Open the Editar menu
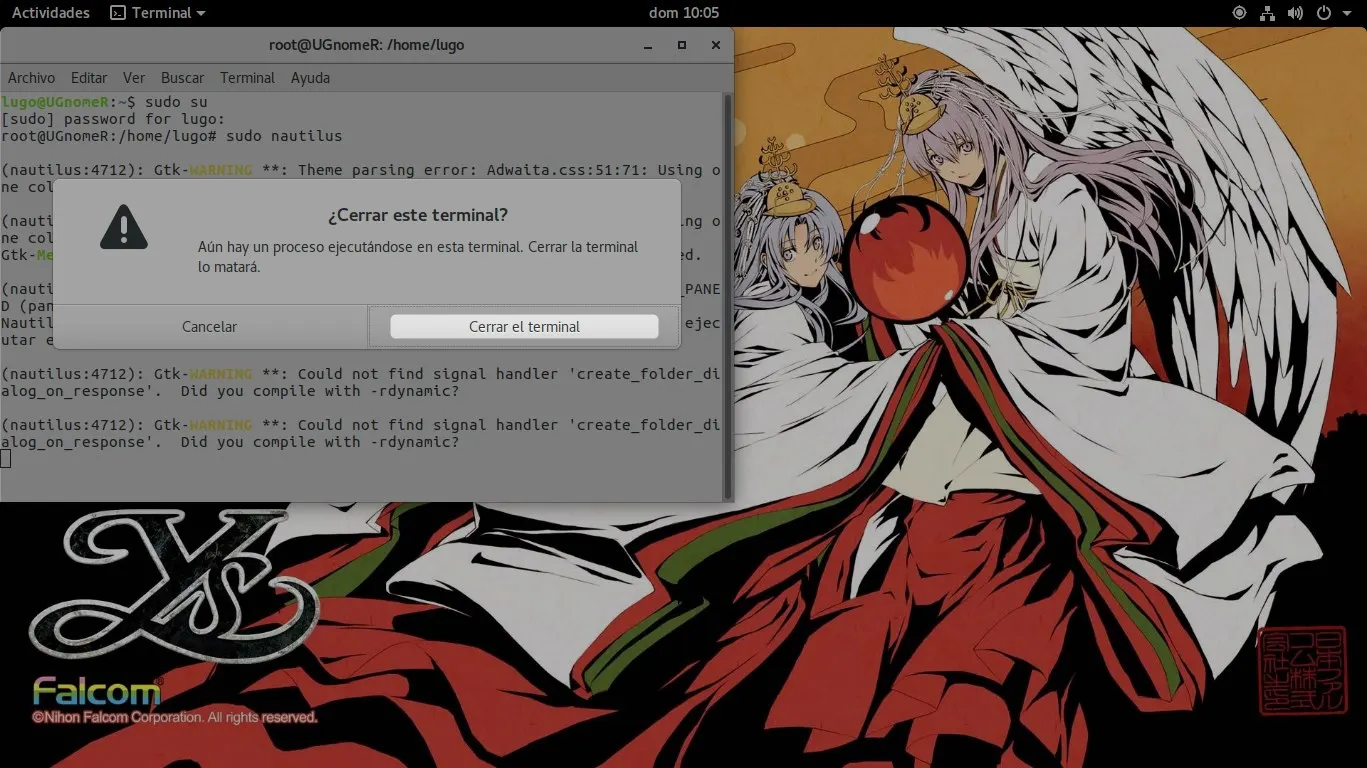The width and height of the screenshot is (1367, 768). 89,77
